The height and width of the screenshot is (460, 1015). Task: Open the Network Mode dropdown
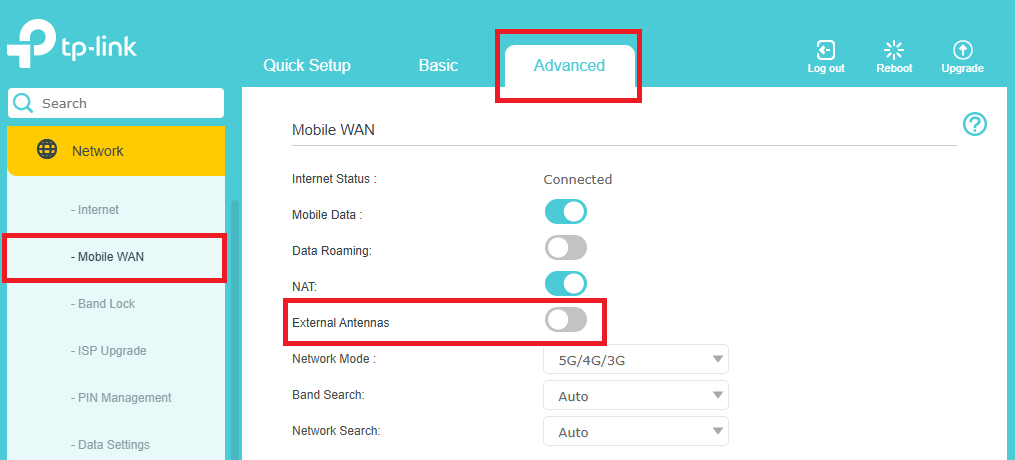[x=636, y=359]
